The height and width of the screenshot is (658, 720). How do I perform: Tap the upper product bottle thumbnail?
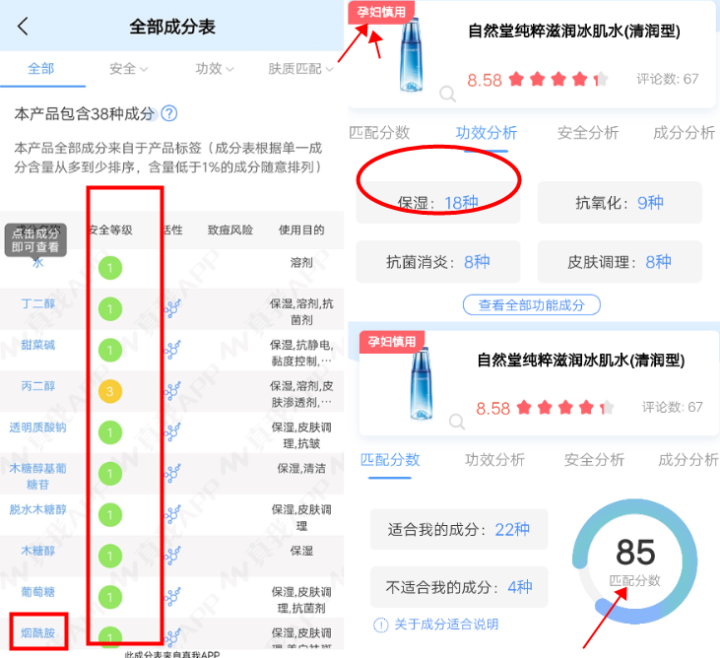pos(411,55)
